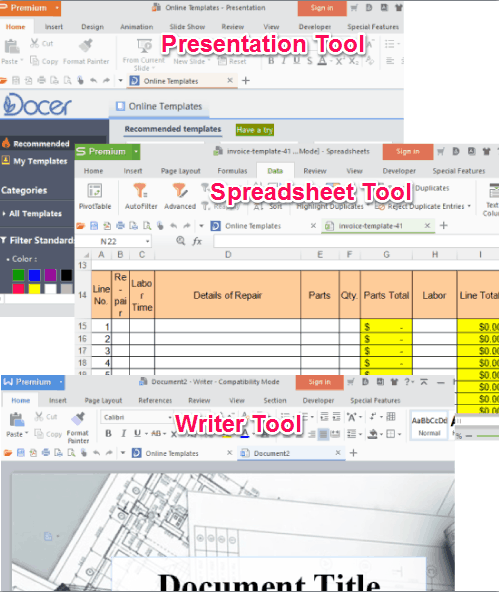Screen dimensions: 499x592
Task: Click print icon in Writer quick toolbar
Action: pyautogui.click(x=46, y=453)
